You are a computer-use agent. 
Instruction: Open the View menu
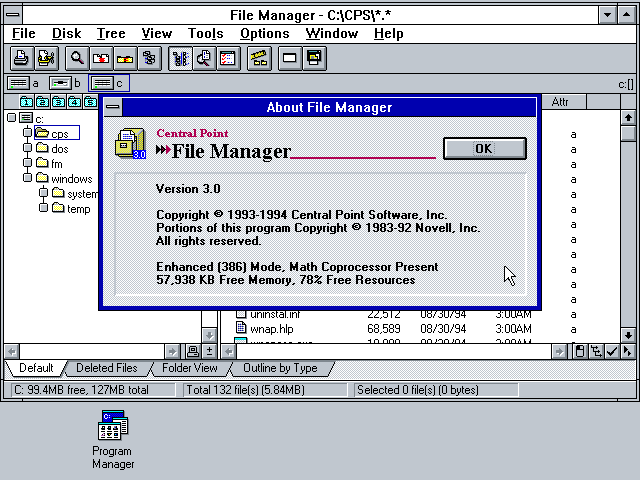(157, 33)
